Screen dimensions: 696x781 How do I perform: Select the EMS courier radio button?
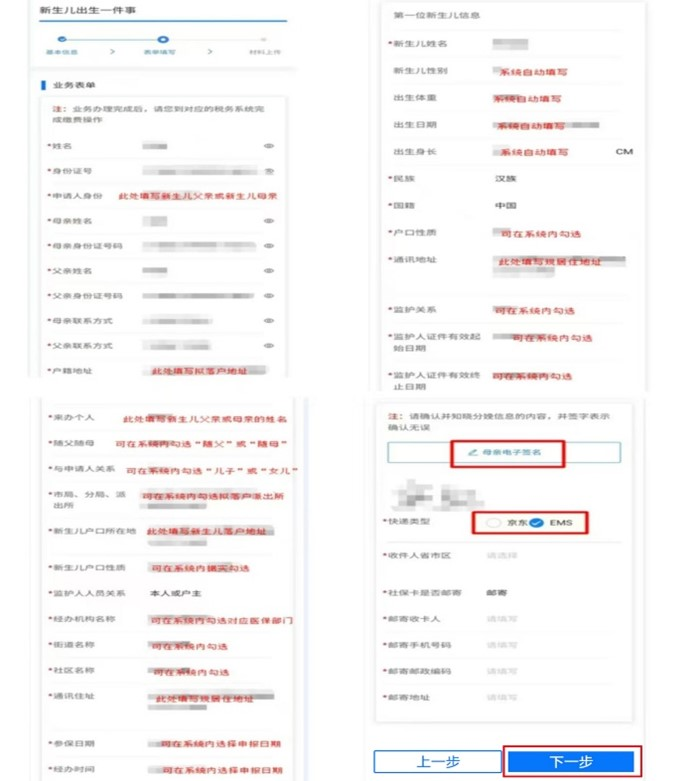click(537, 522)
